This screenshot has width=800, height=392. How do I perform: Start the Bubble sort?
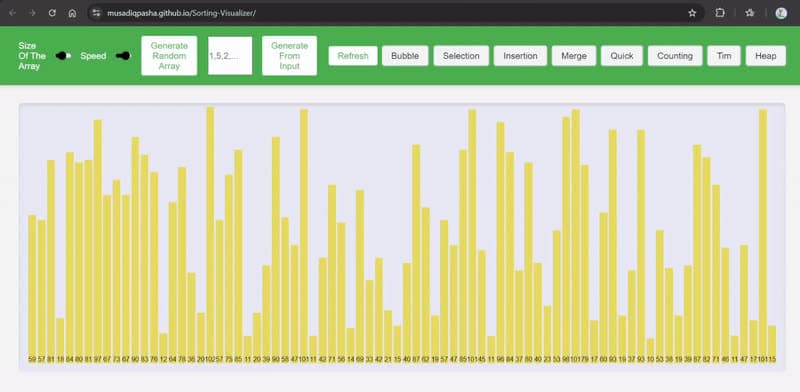pyautogui.click(x=405, y=56)
